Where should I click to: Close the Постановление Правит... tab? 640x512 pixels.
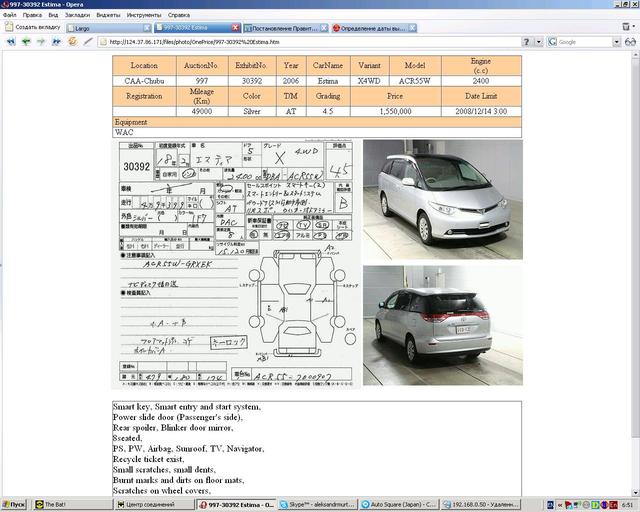tap(324, 28)
